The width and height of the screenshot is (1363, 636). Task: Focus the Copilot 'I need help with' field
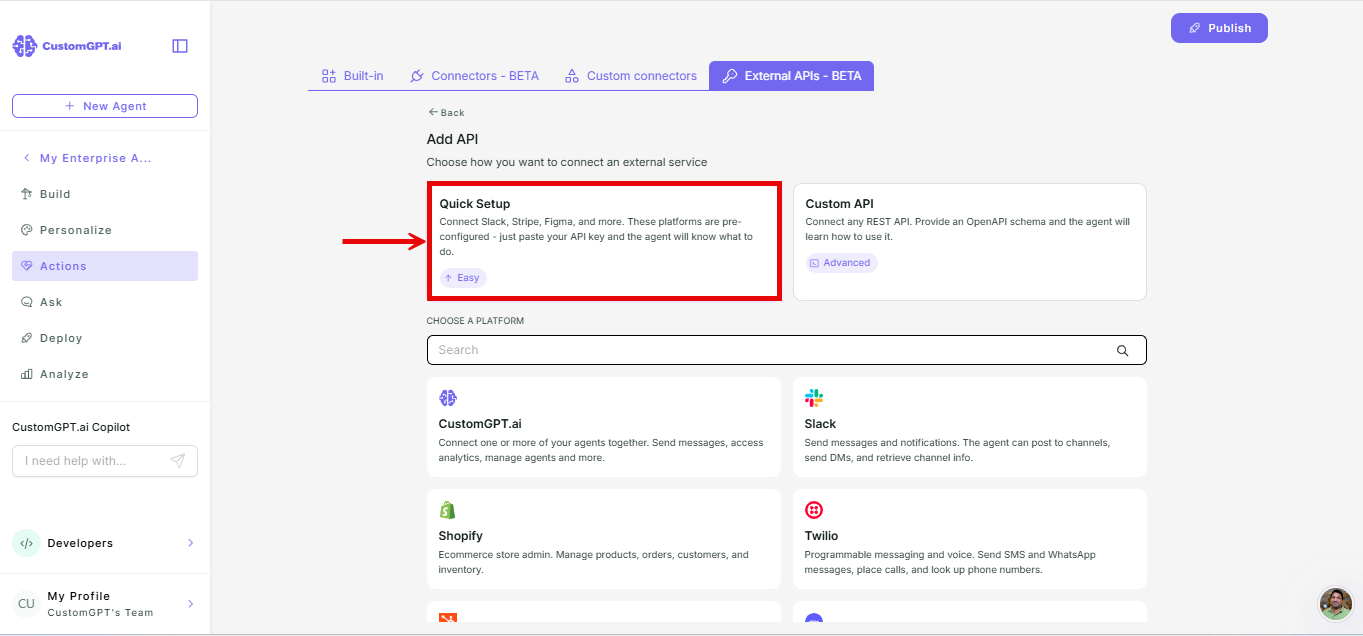point(105,461)
